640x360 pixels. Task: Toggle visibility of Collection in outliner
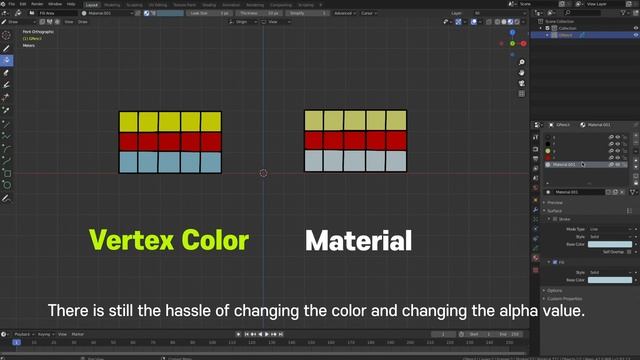pyautogui.click(x=636, y=28)
